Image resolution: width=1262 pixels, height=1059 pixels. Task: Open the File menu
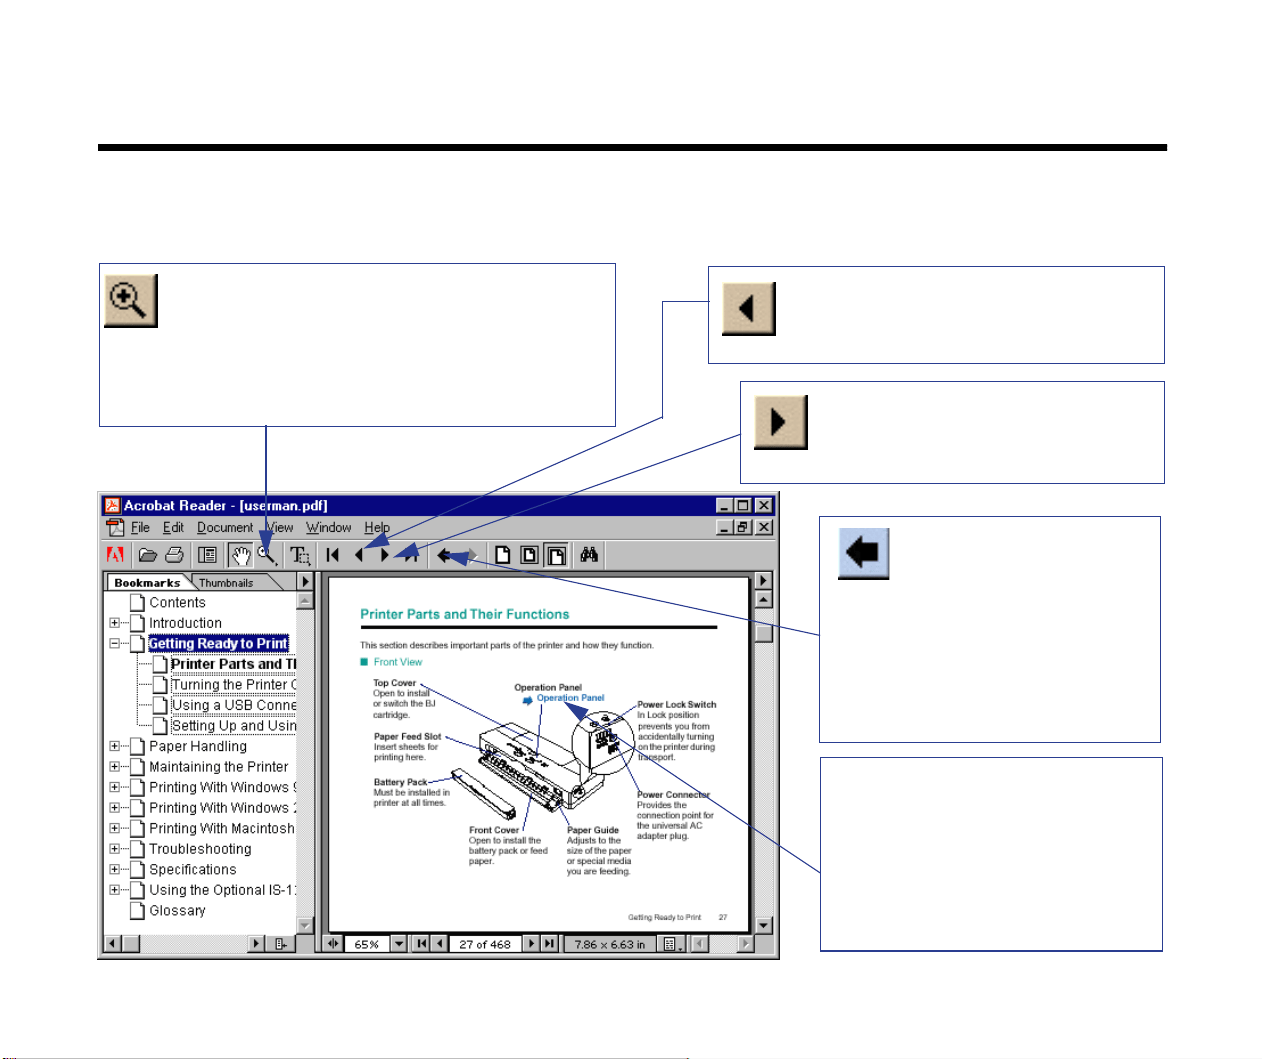(141, 528)
